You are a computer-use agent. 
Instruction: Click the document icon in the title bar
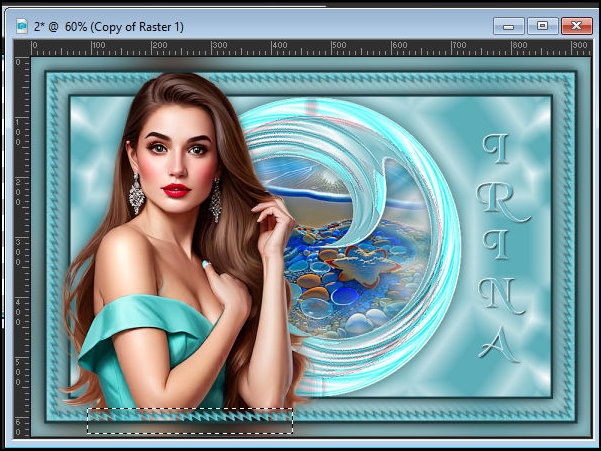(x=22, y=26)
